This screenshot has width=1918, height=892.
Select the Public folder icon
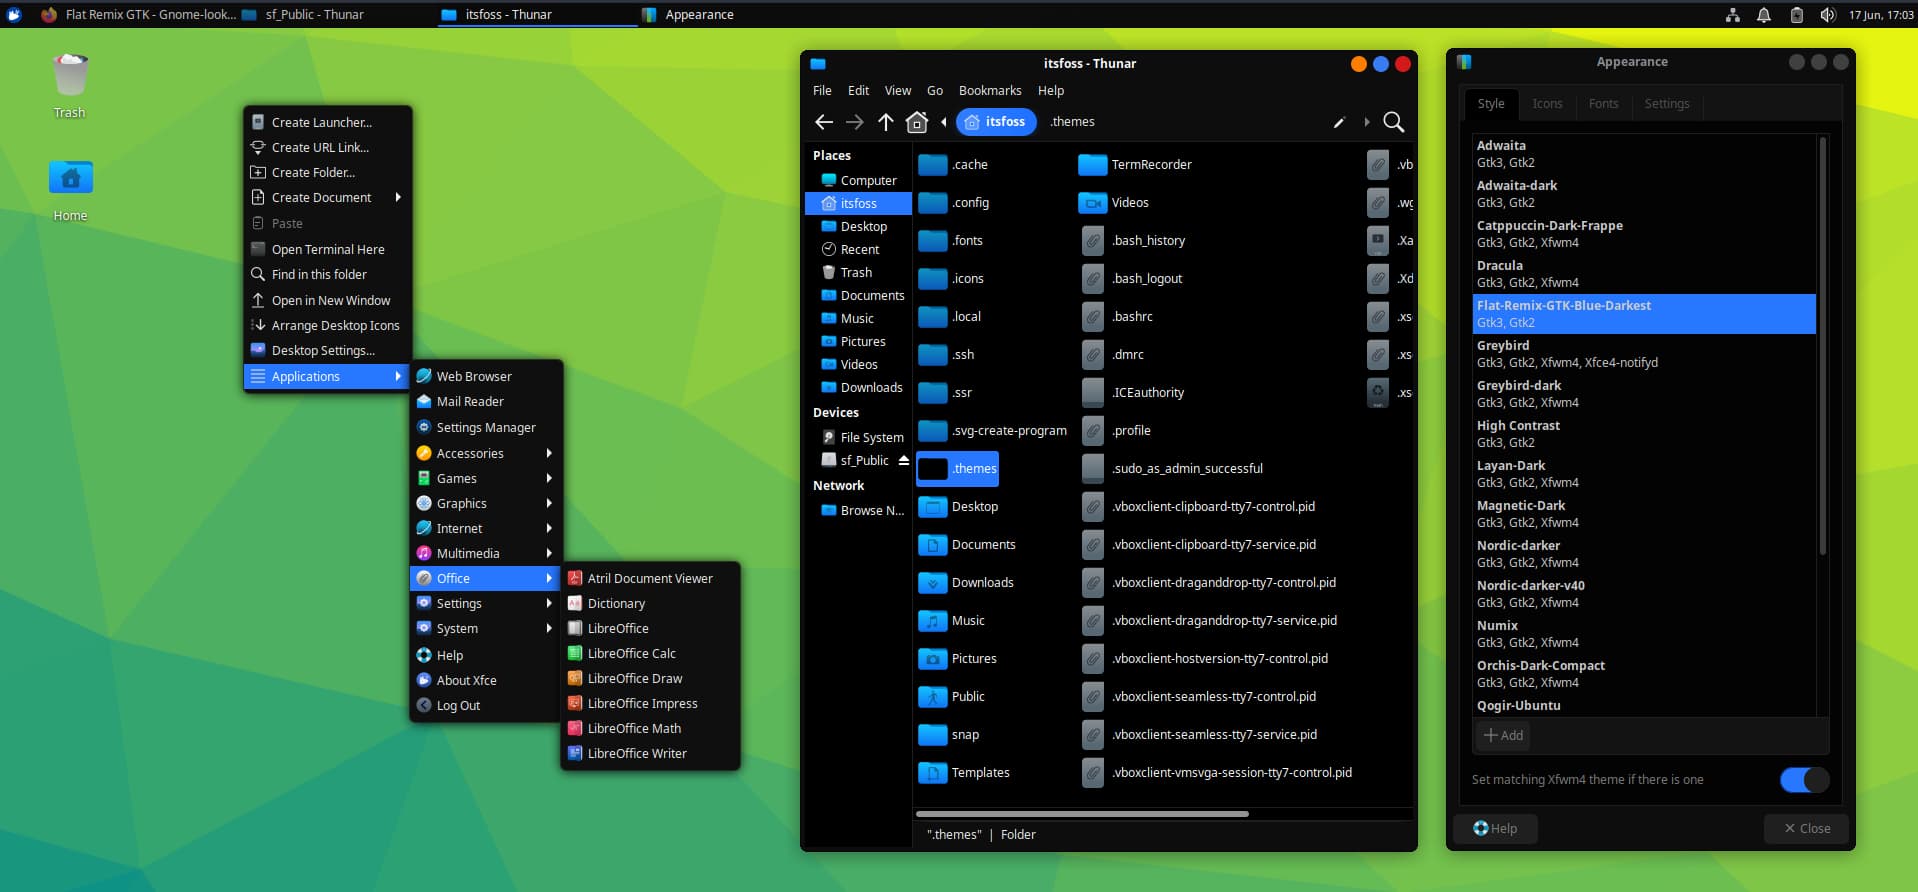pos(933,697)
